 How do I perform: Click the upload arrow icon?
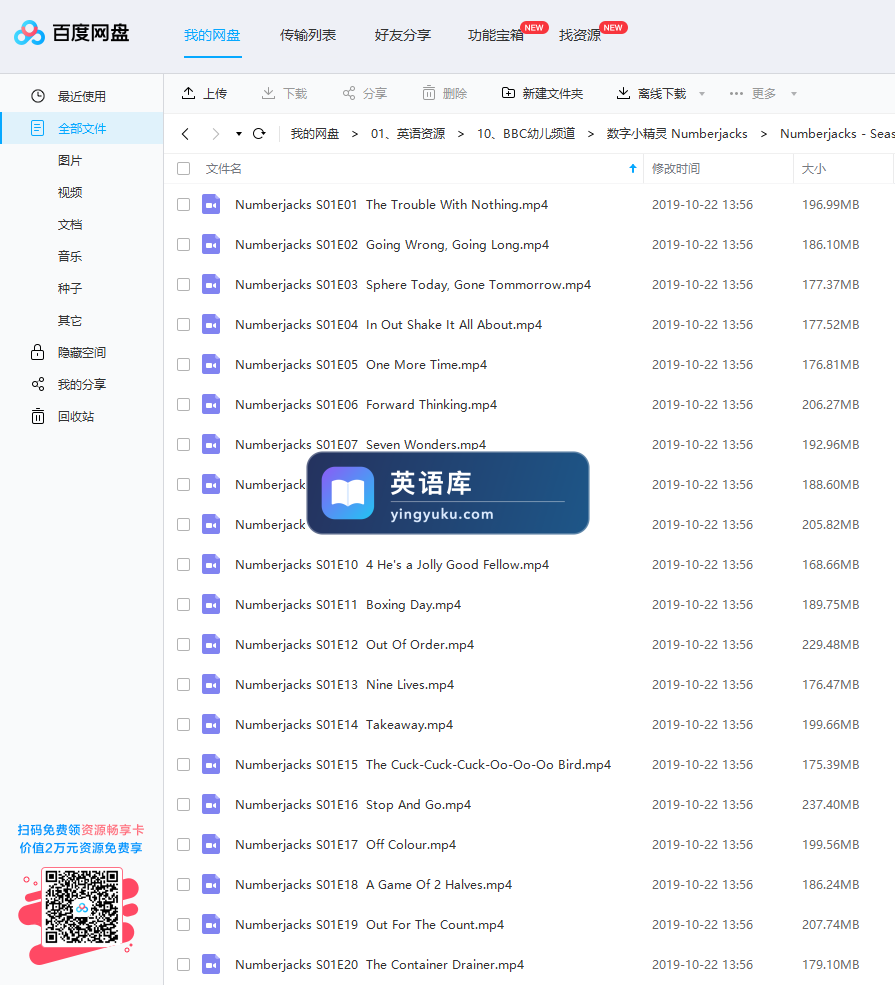pyautogui.click(x=188, y=93)
